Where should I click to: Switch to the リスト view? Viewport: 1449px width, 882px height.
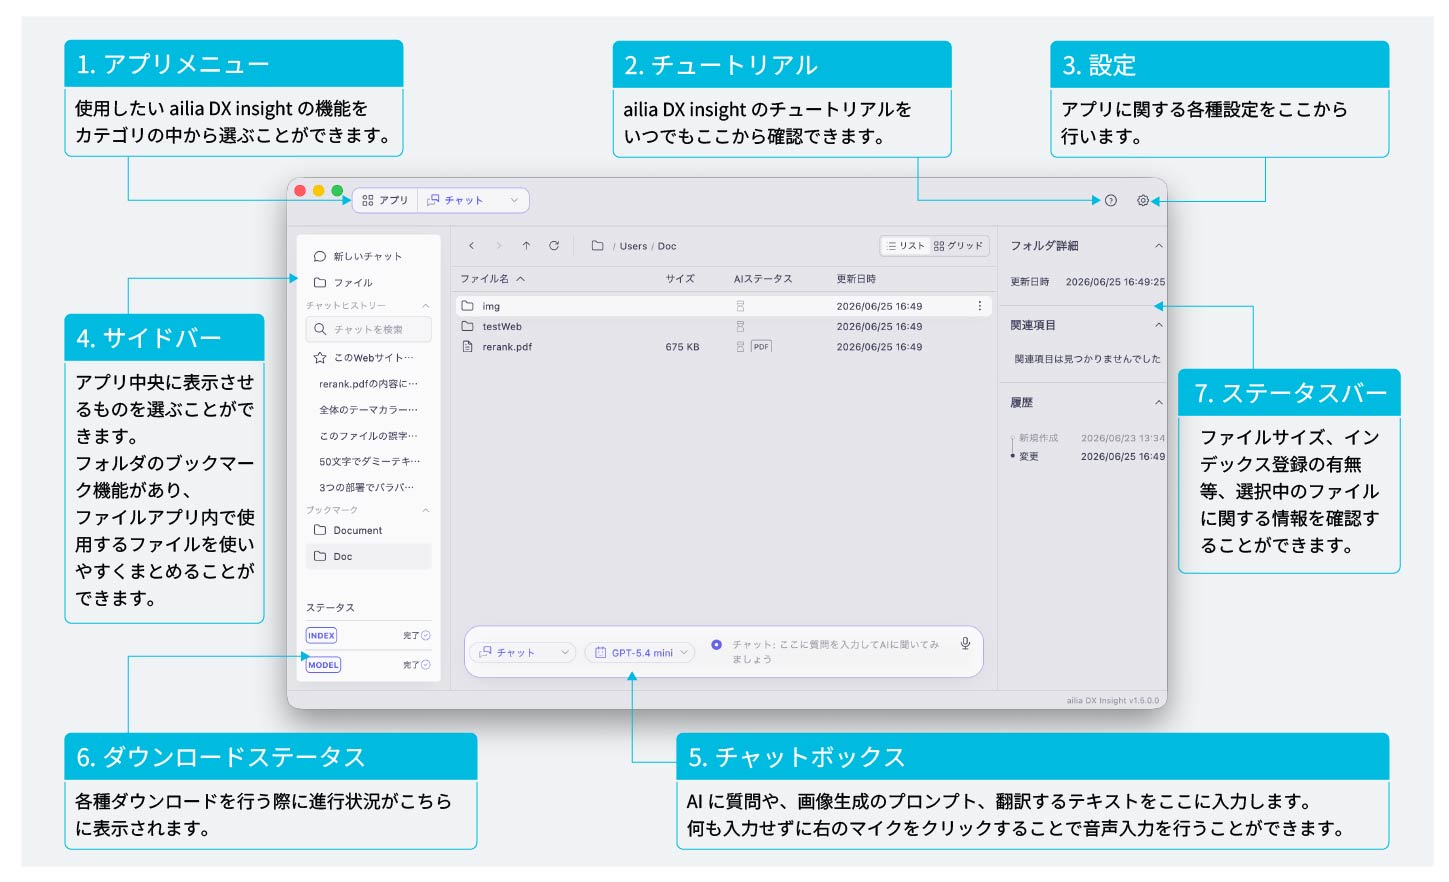coord(905,246)
